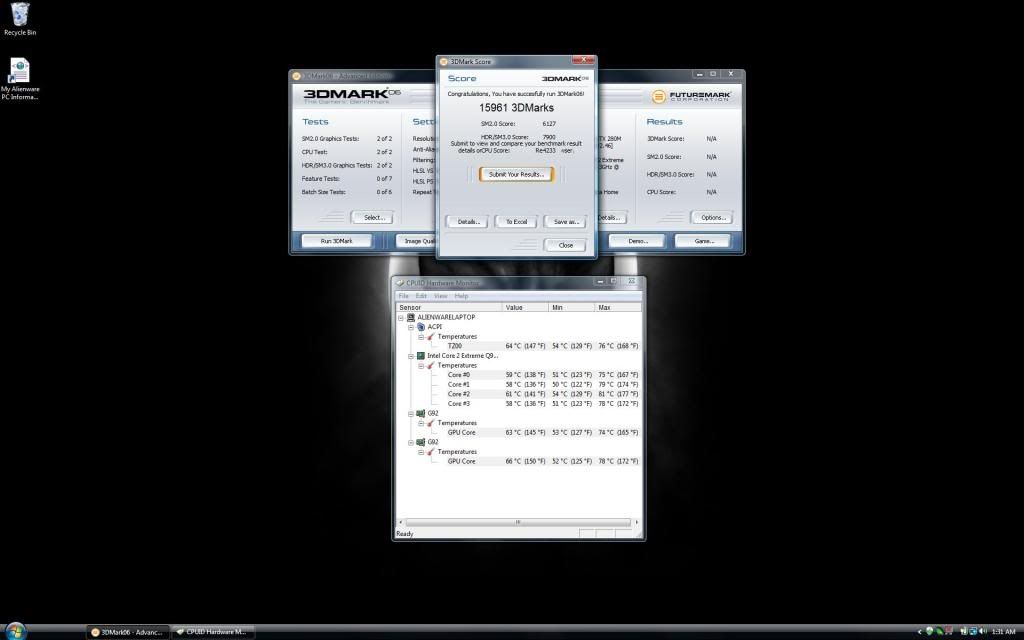
Task: Click the Intel Core 2 Extreme chip icon
Action: point(421,356)
